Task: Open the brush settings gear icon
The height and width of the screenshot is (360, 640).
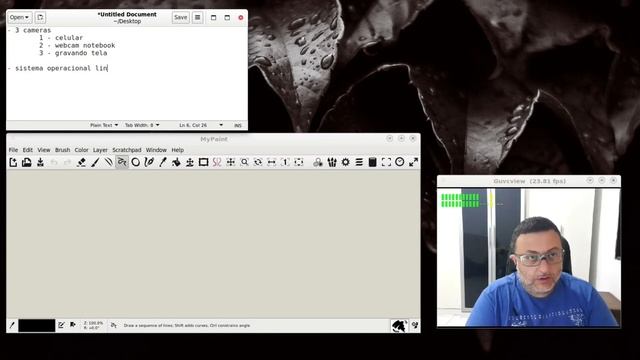Action: pyautogui.click(x=345, y=162)
